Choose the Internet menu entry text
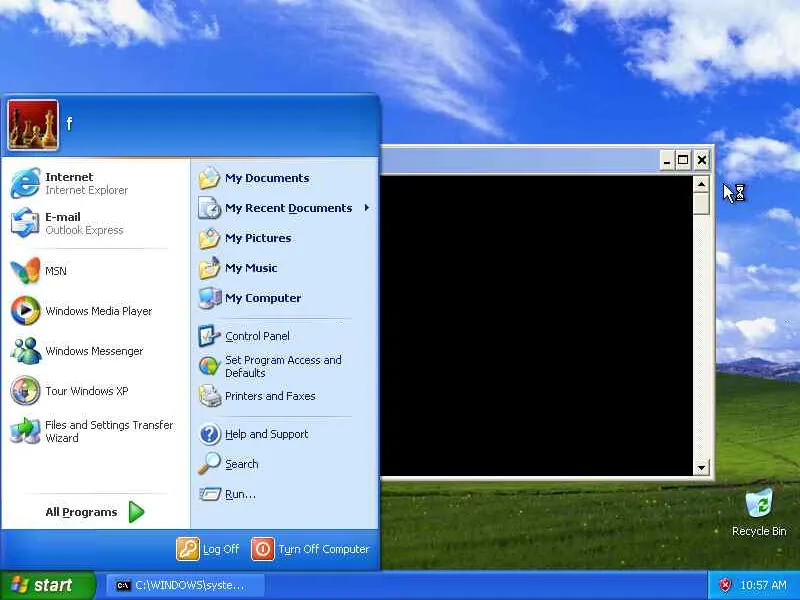 click(69, 177)
